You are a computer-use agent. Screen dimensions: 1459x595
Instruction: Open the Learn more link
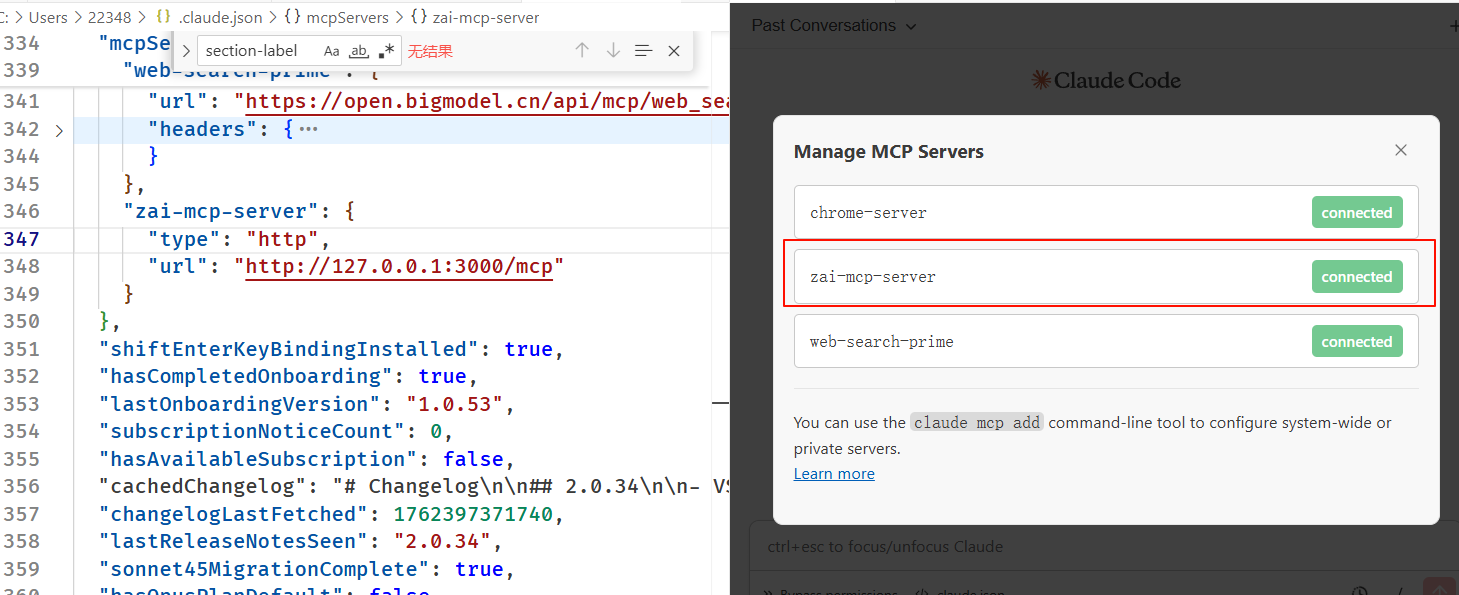834,474
